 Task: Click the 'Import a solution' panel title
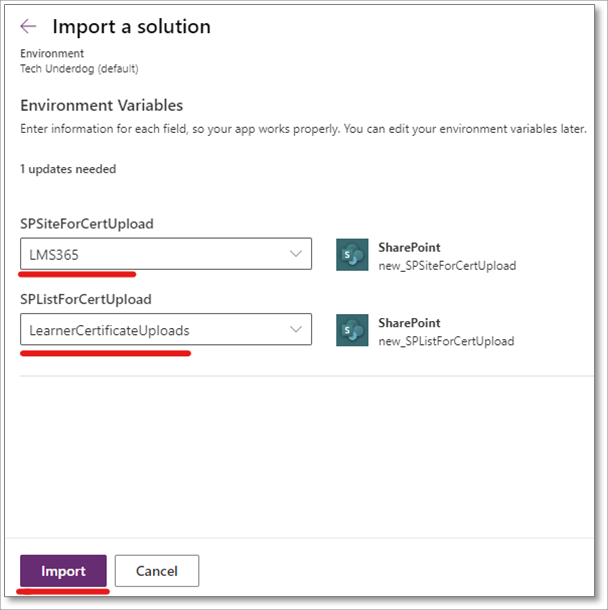[x=131, y=27]
